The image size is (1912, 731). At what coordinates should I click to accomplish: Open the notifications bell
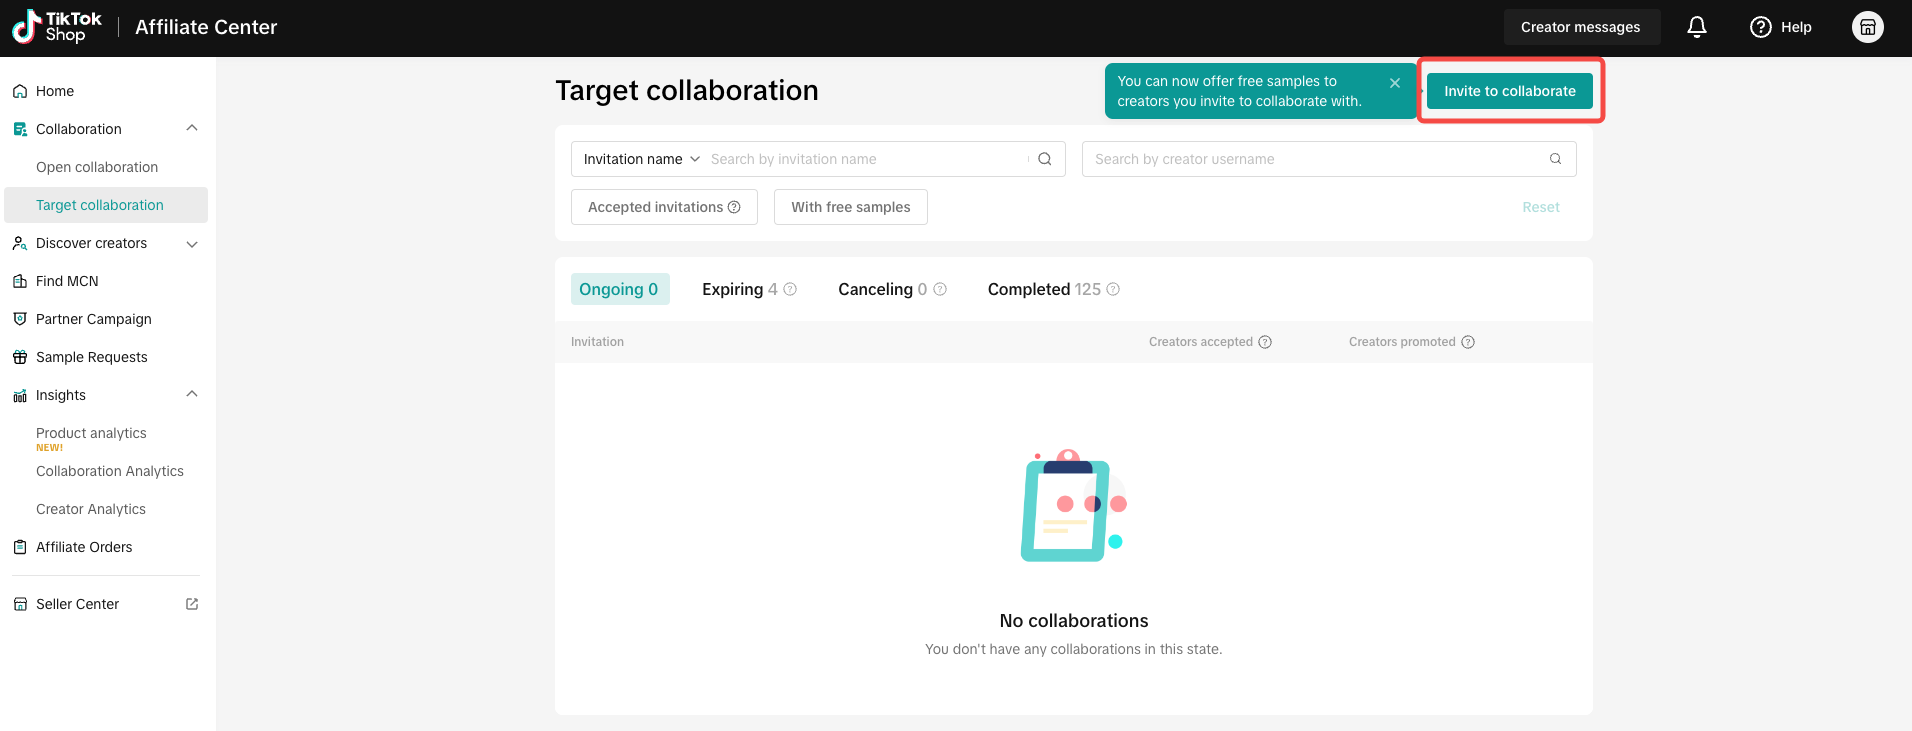(x=1697, y=27)
